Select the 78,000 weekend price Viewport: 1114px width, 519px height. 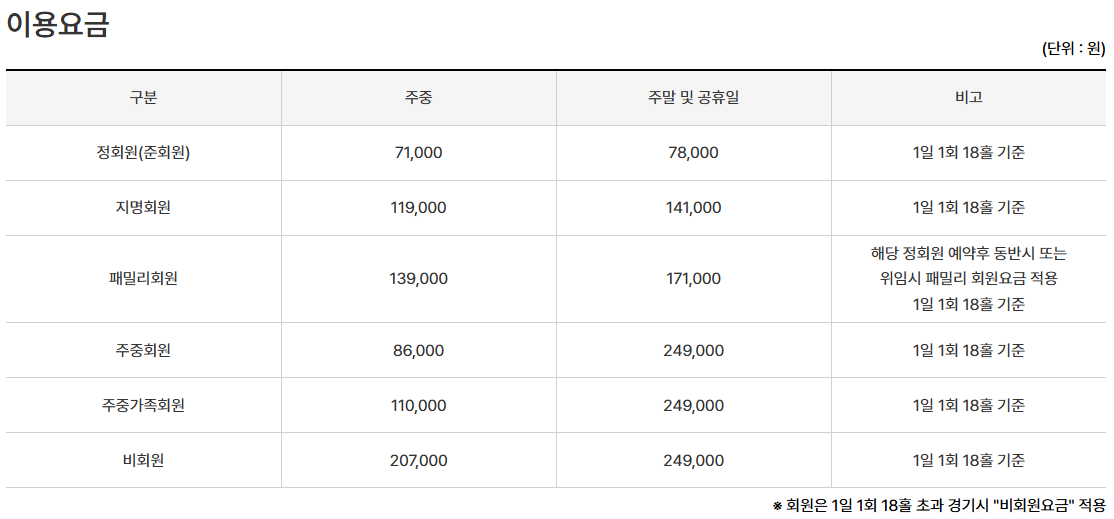point(693,153)
